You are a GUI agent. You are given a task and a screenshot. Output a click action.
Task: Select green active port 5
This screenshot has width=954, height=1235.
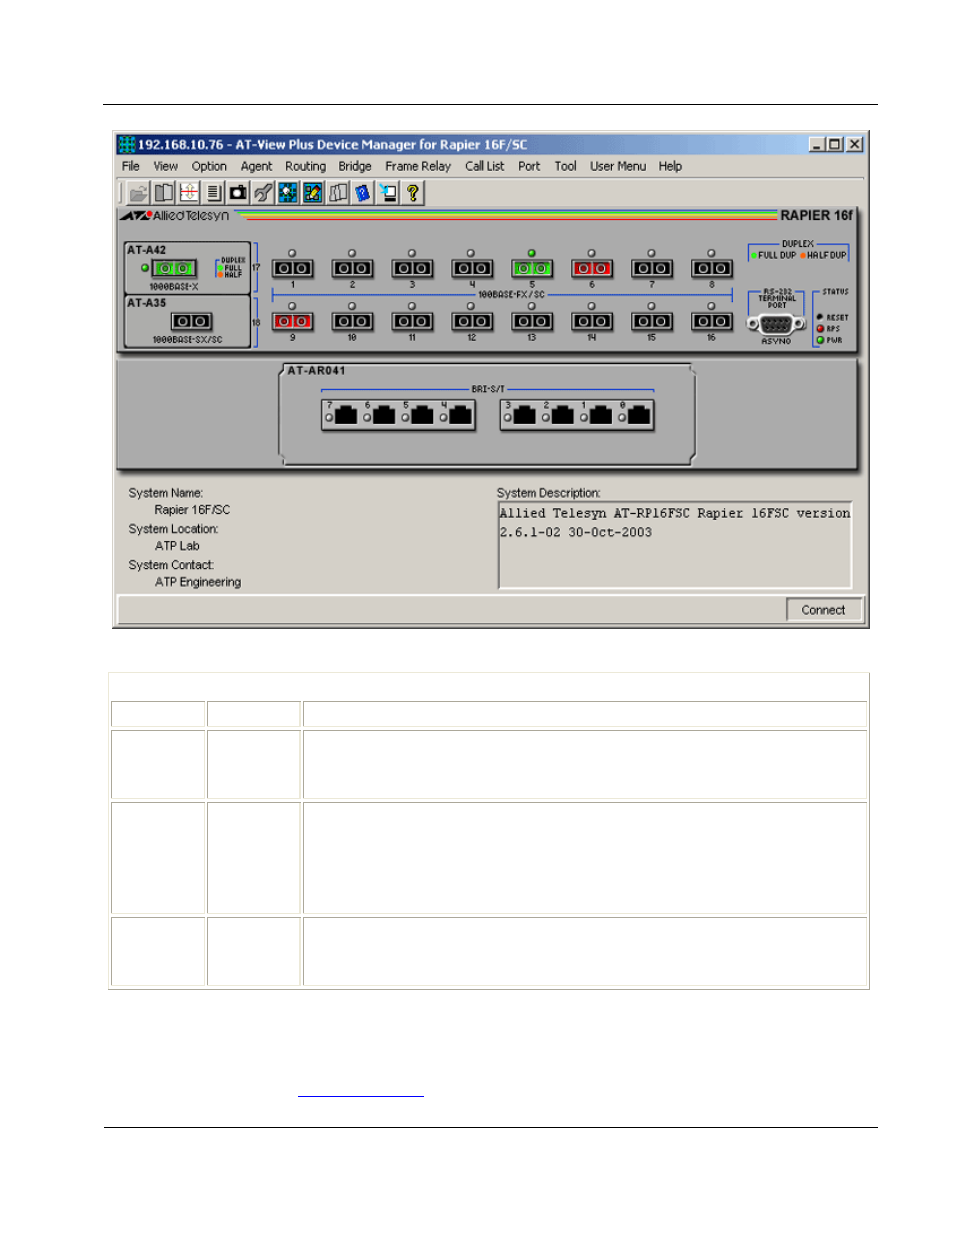(532, 268)
